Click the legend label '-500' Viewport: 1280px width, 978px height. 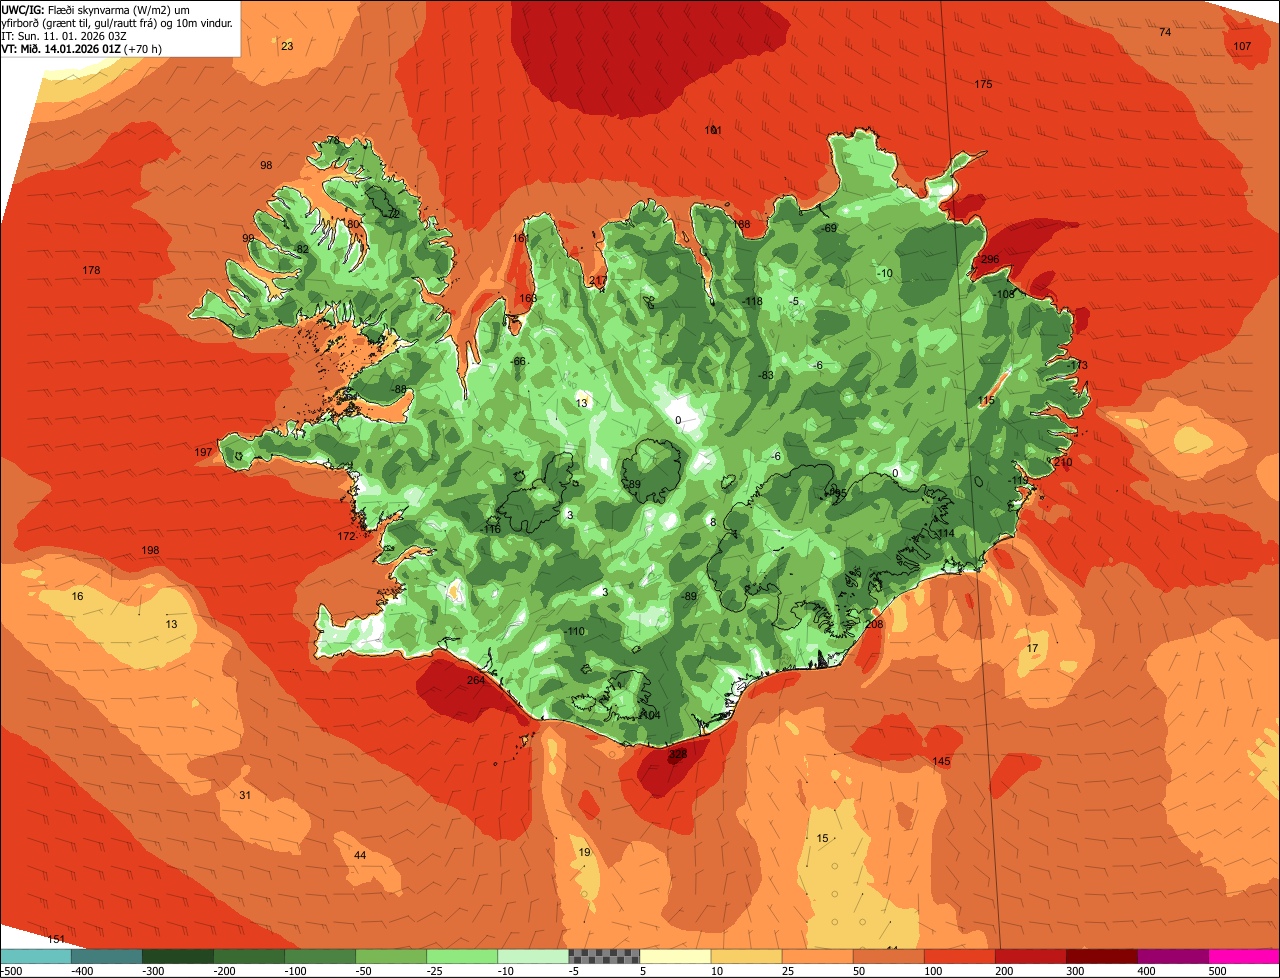tap(11, 971)
